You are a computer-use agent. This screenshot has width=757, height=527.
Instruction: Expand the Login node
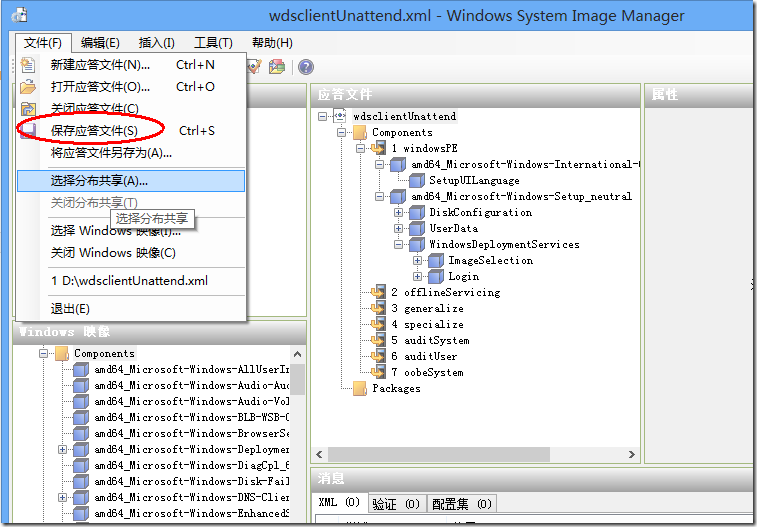click(418, 276)
